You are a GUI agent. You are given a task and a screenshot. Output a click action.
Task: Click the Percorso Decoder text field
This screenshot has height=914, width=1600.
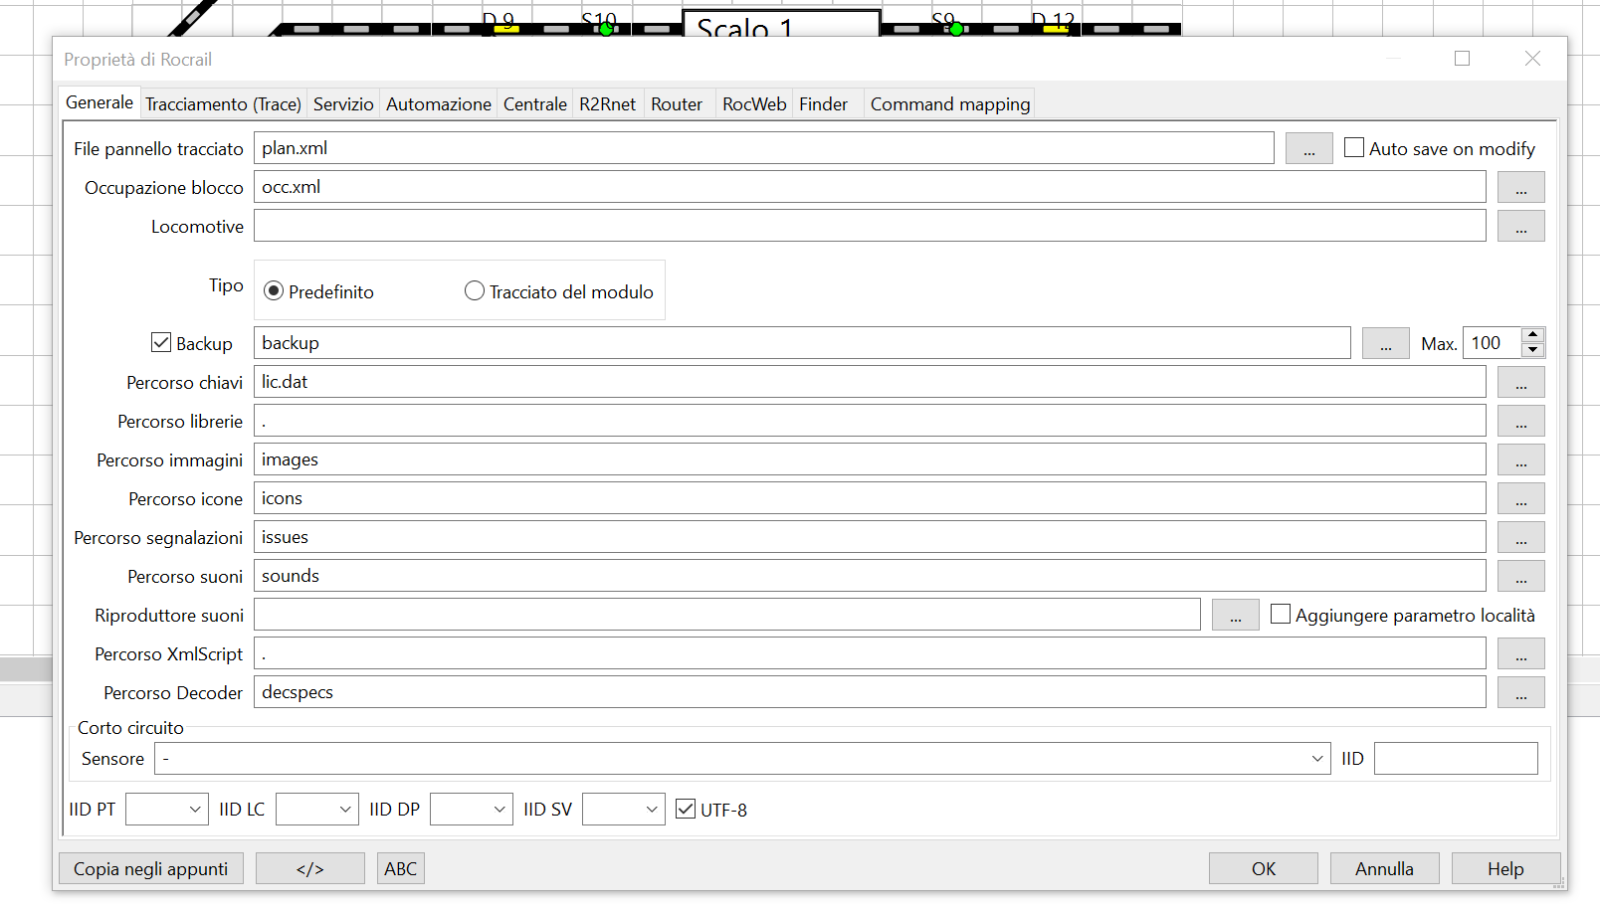pos(868,693)
